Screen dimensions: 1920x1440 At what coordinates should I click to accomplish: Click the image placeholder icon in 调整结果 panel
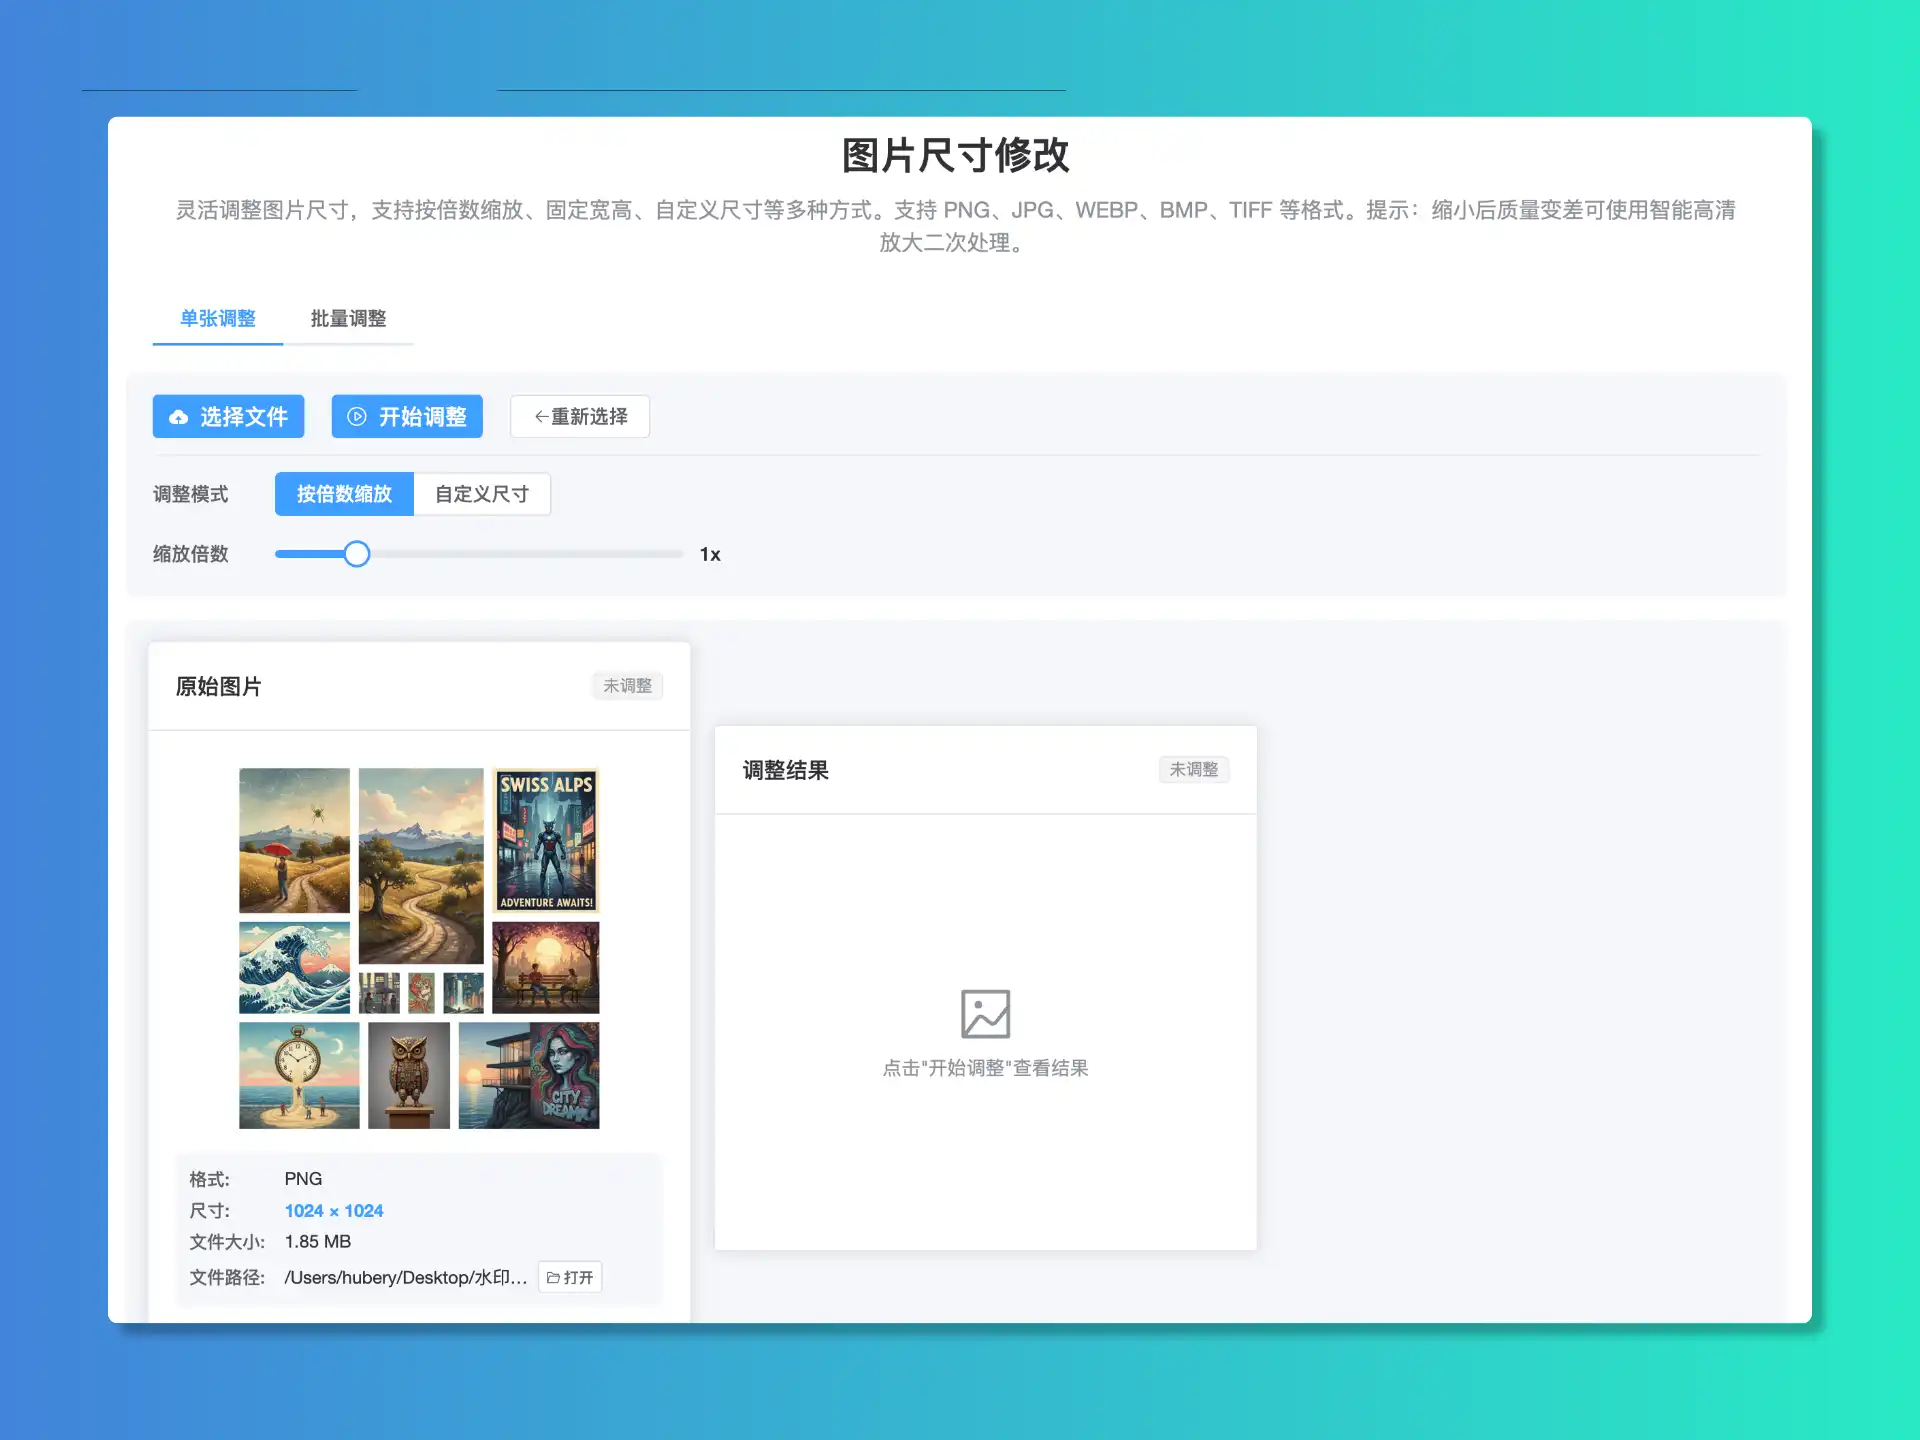(985, 1012)
